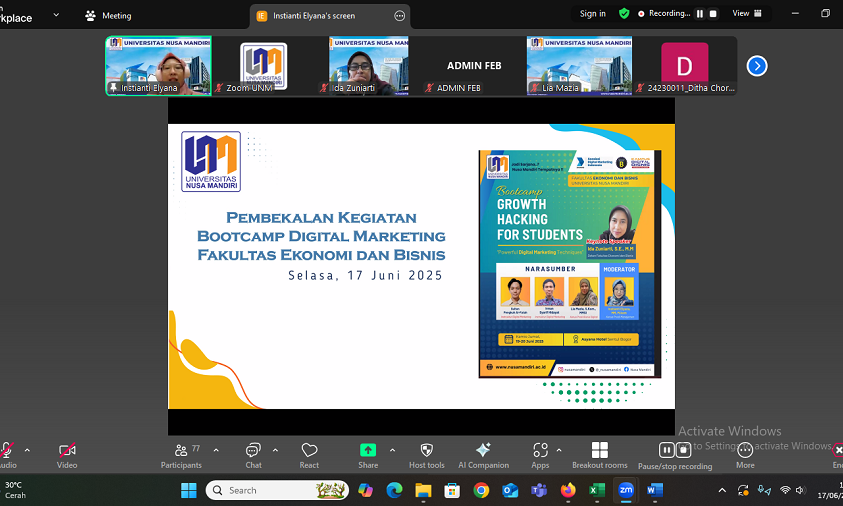
Task: Expand the Participants options caret
Action: (x=216, y=450)
